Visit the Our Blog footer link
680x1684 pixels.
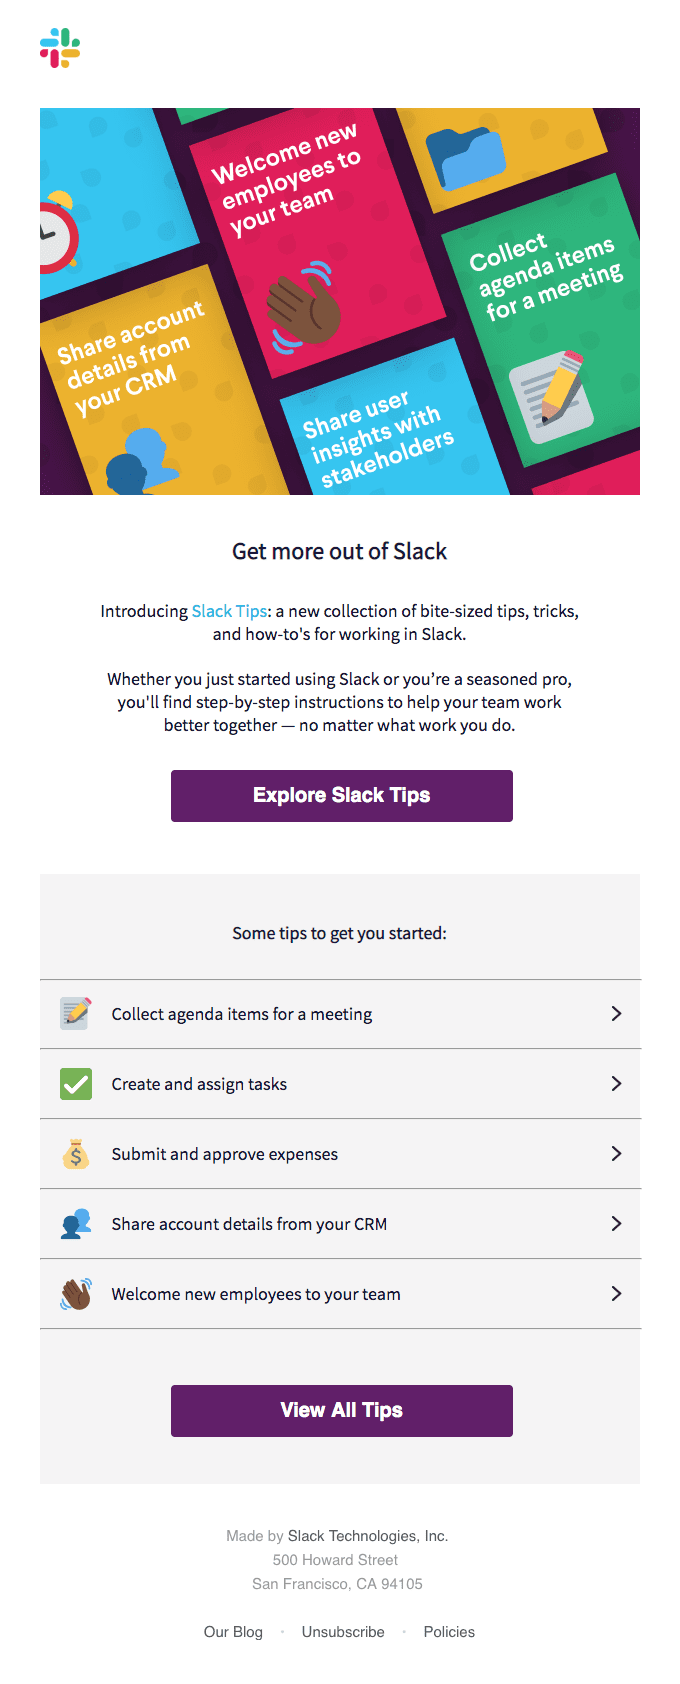(233, 1632)
